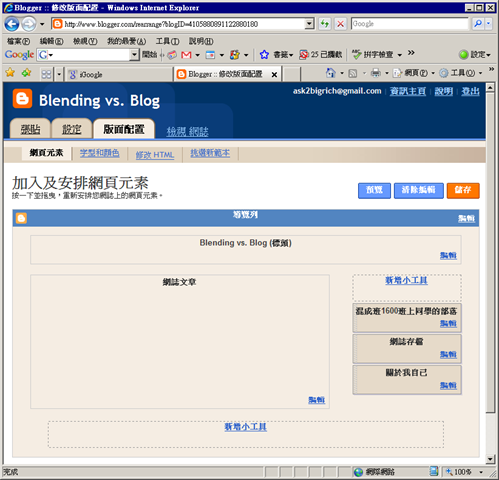
Task: Expand Google Toolbar overflow chevron
Action: tap(411, 53)
